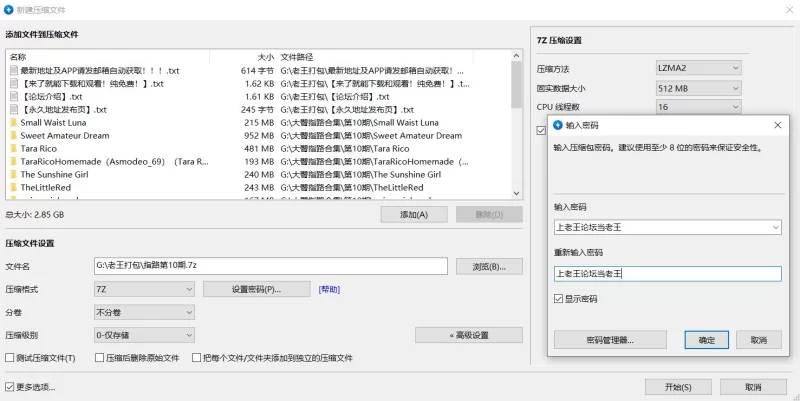Click the 添加(A) button
Screen dimensions: 800x401
click(x=414, y=215)
